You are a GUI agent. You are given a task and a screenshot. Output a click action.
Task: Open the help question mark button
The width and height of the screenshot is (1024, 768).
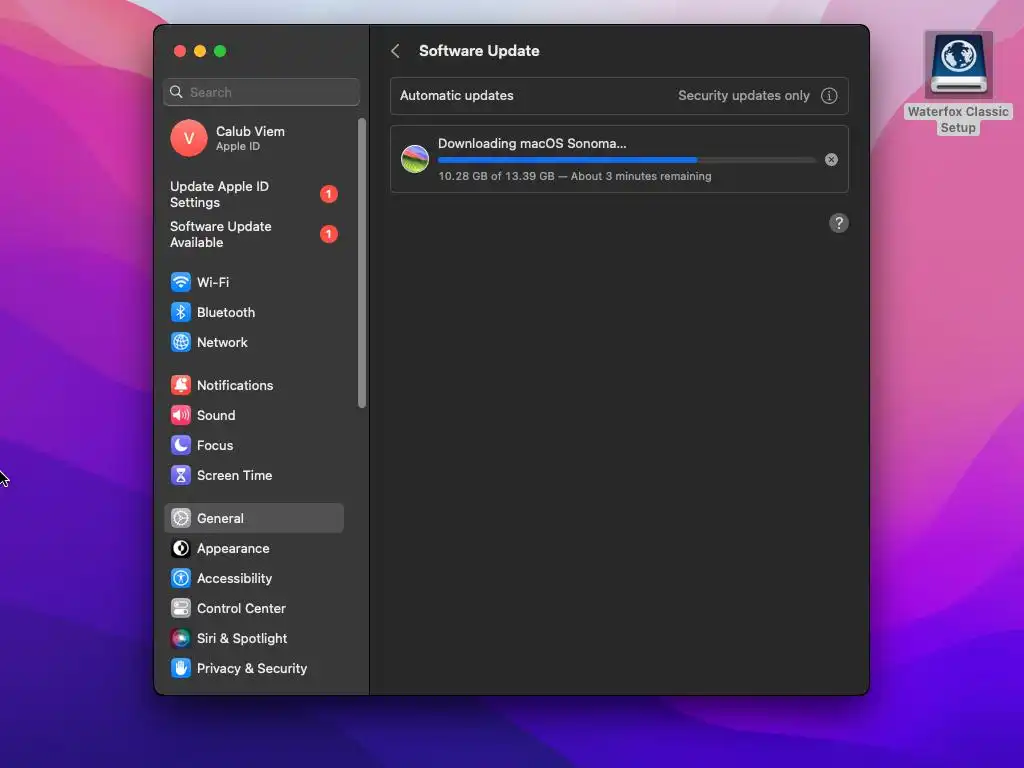coord(839,223)
